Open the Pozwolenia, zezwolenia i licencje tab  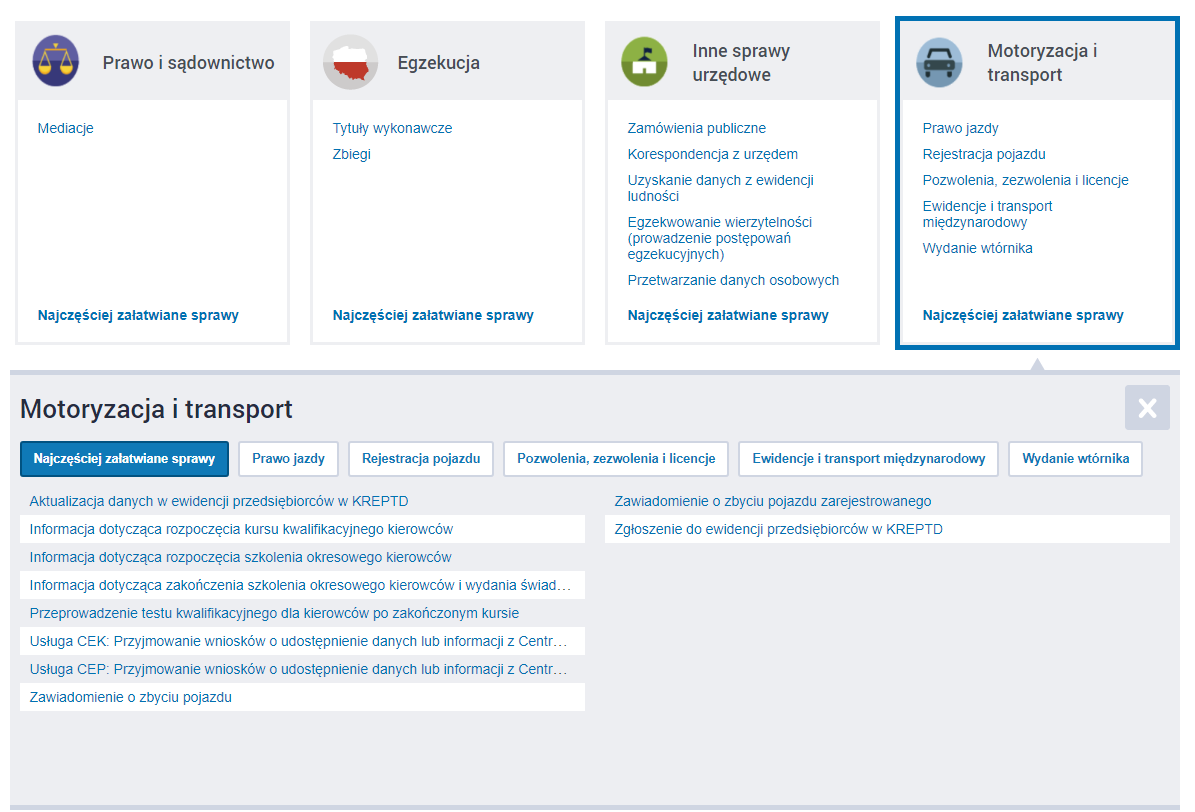tap(616, 459)
